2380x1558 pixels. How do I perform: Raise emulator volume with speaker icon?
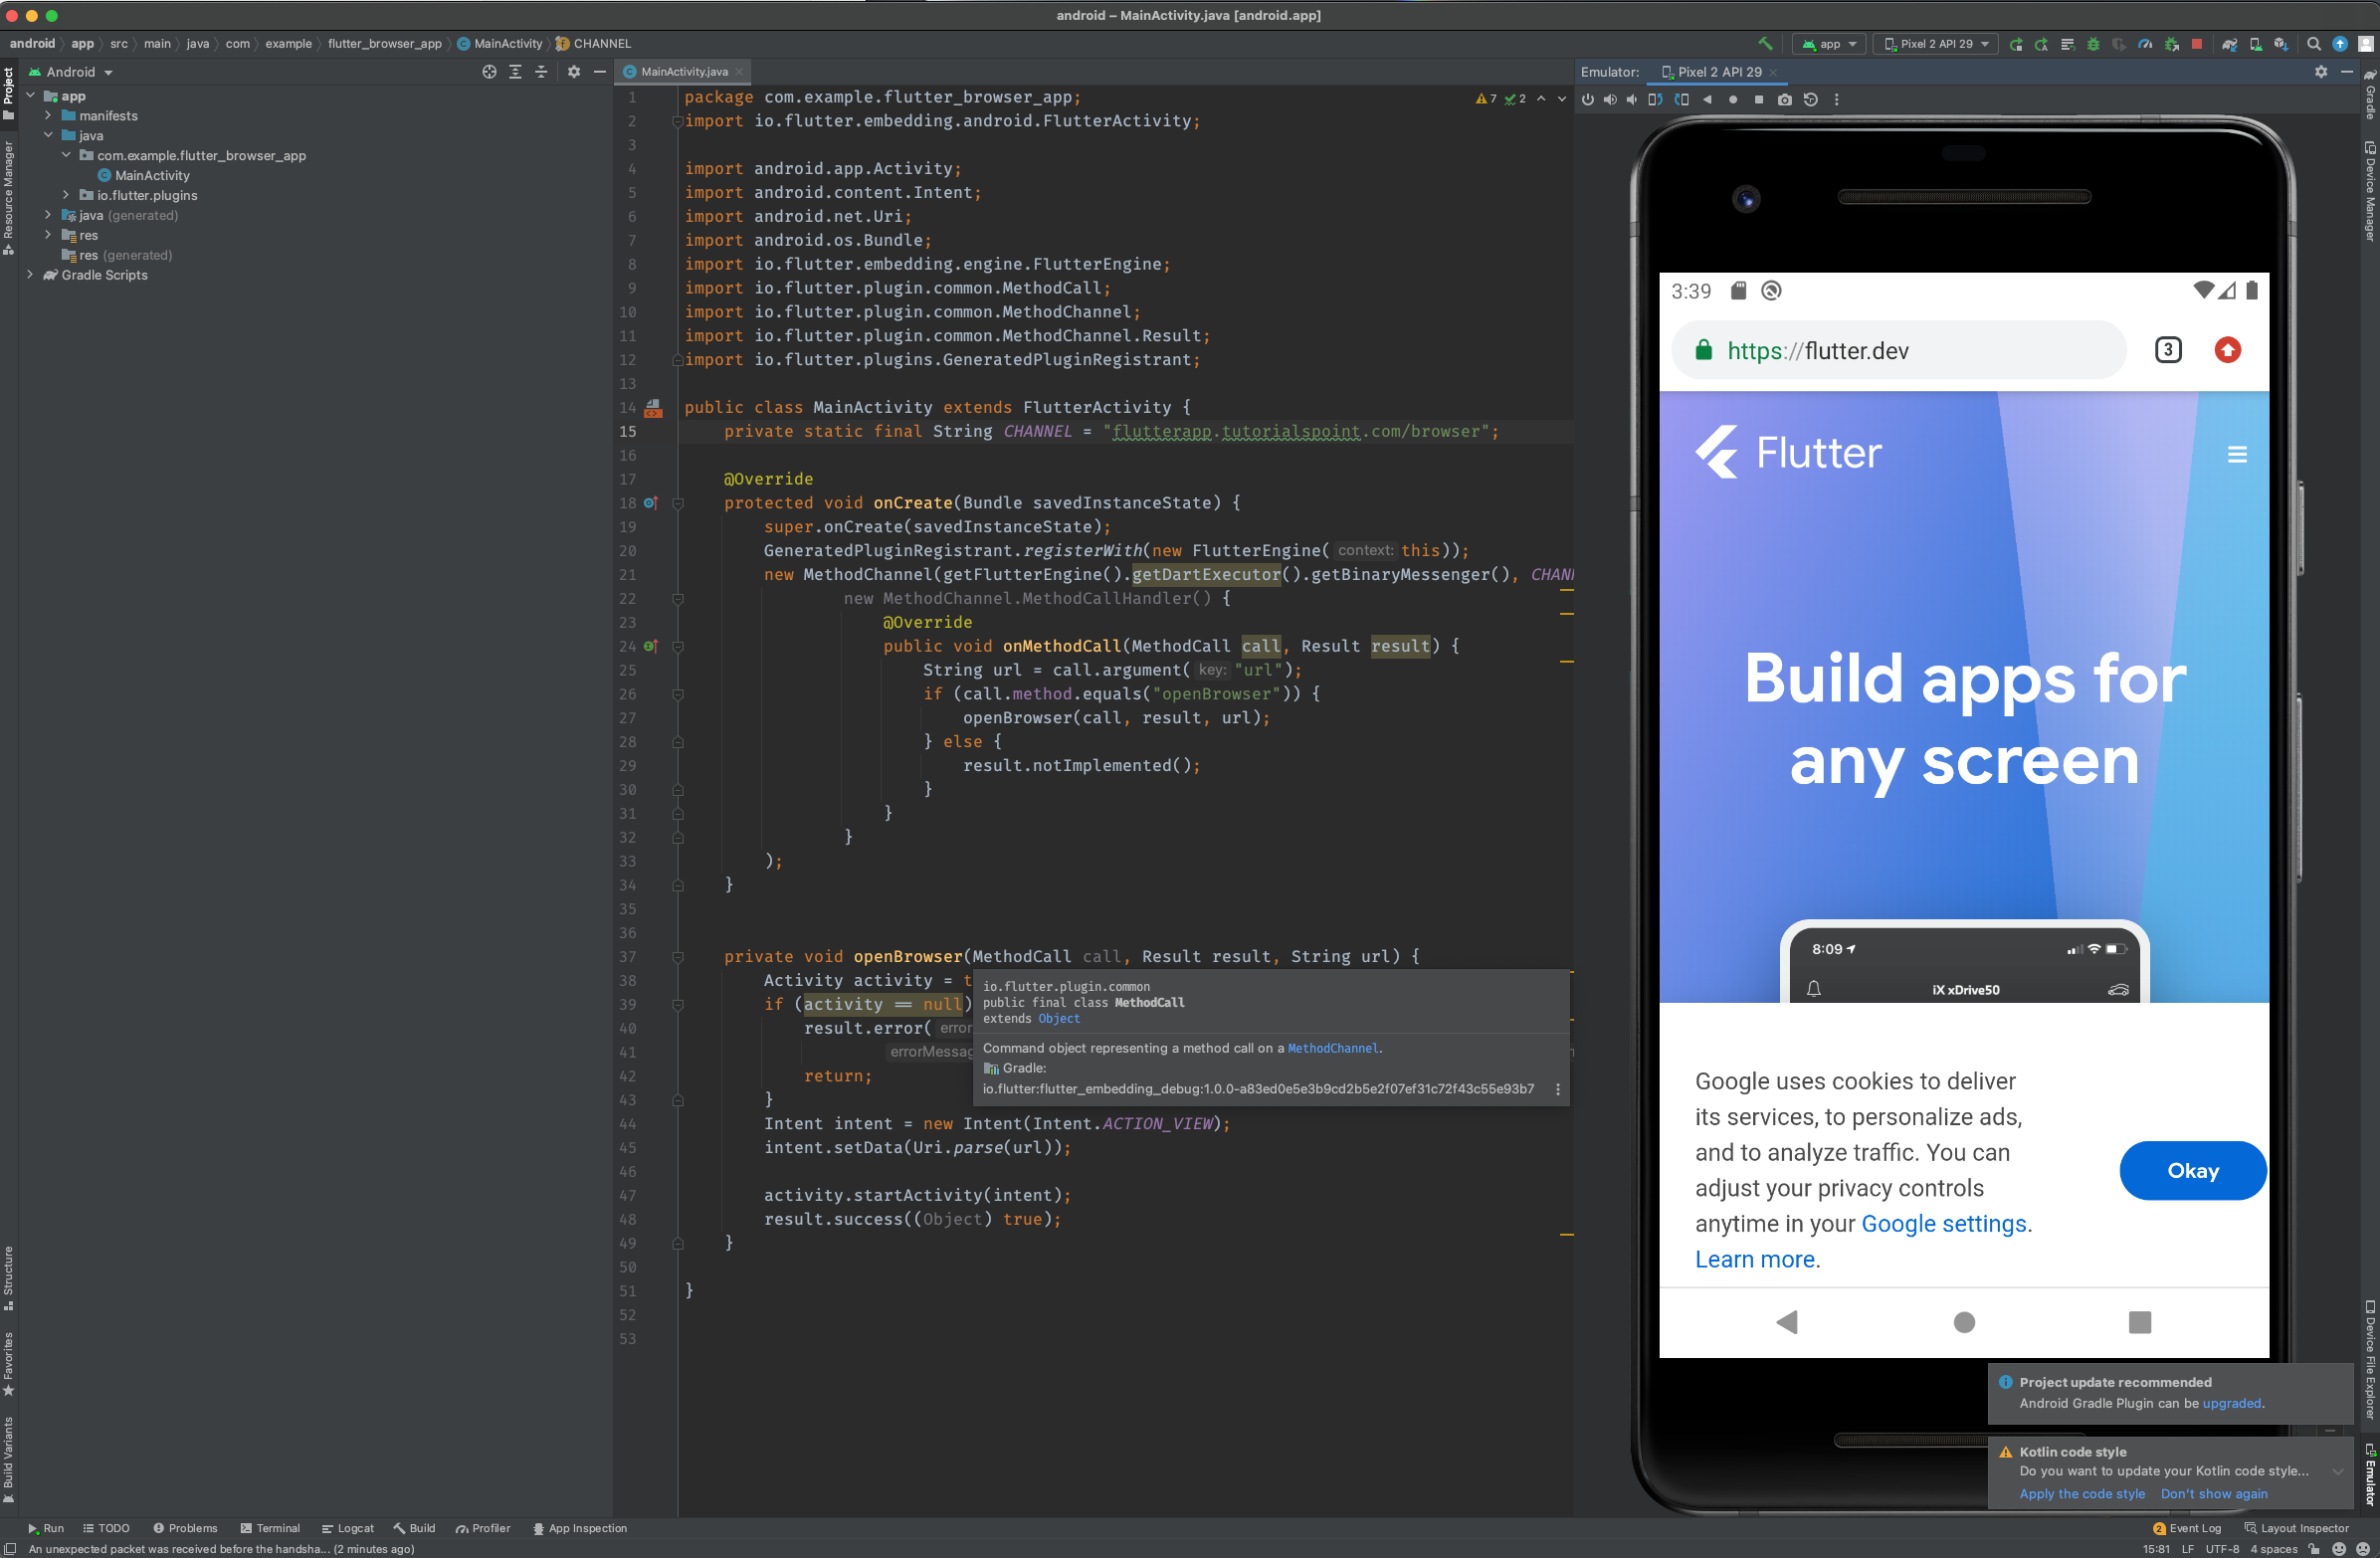click(1610, 99)
